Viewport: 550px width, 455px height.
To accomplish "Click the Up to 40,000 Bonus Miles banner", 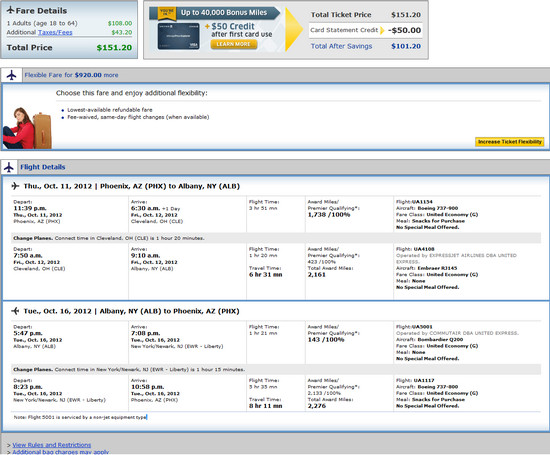I will pos(224,13).
